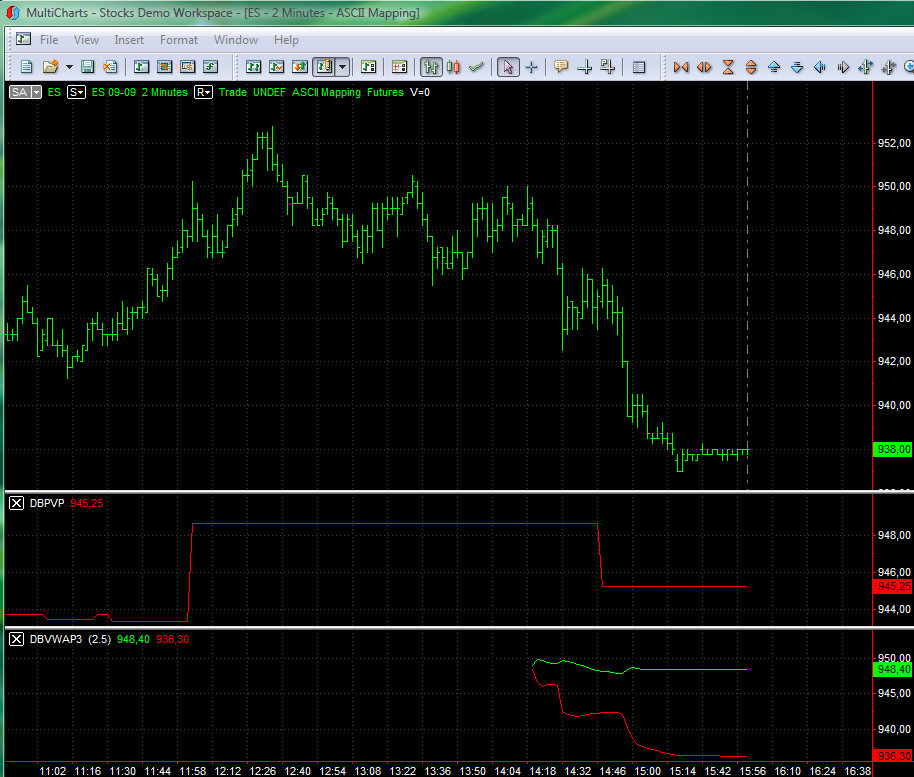This screenshot has height=777, width=914.
Task: Click the compress bars horizontally icon
Action: coord(681,67)
